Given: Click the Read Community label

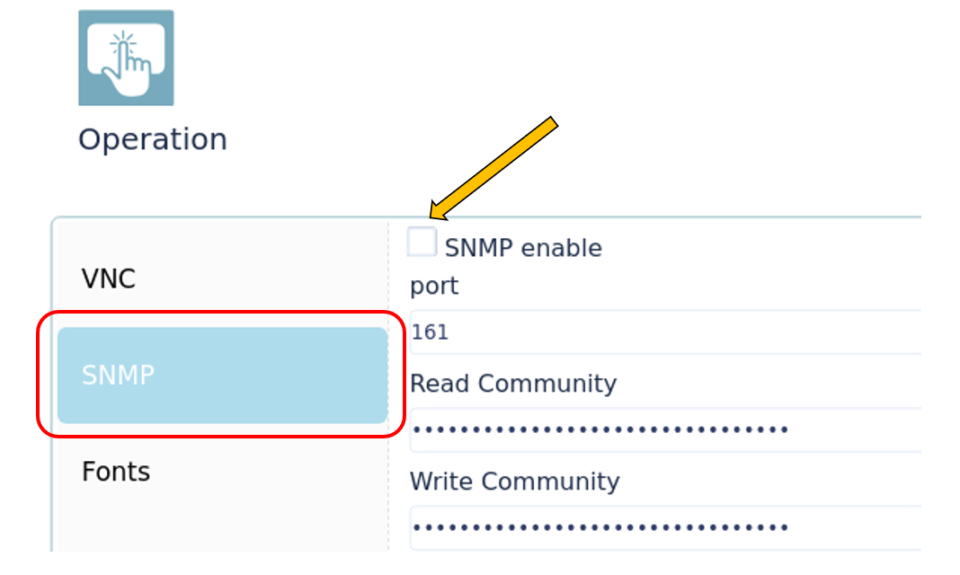Looking at the screenshot, I should (513, 383).
